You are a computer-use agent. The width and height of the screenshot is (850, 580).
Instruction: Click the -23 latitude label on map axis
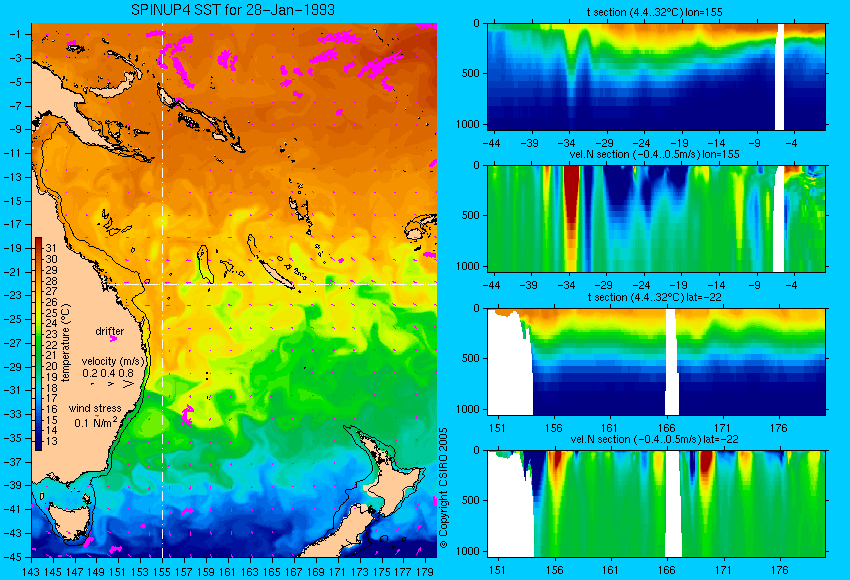click(x=13, y=295)
